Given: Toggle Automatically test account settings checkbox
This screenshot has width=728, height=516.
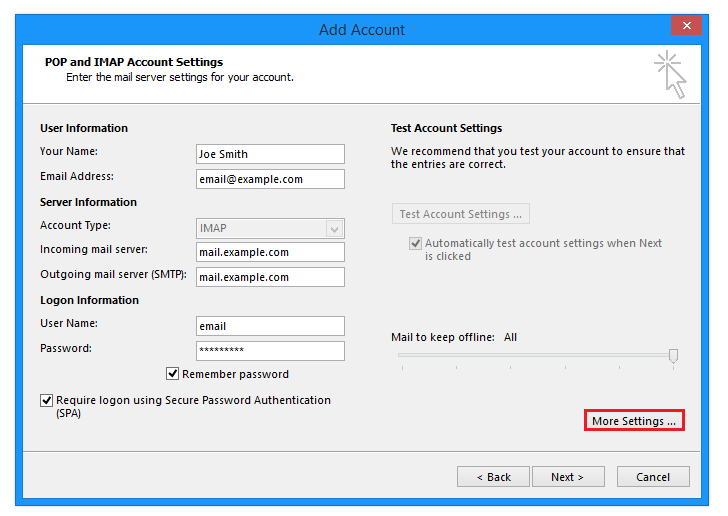Looking at the screenshot, I should pyautogui.click(x=415, y=243).
